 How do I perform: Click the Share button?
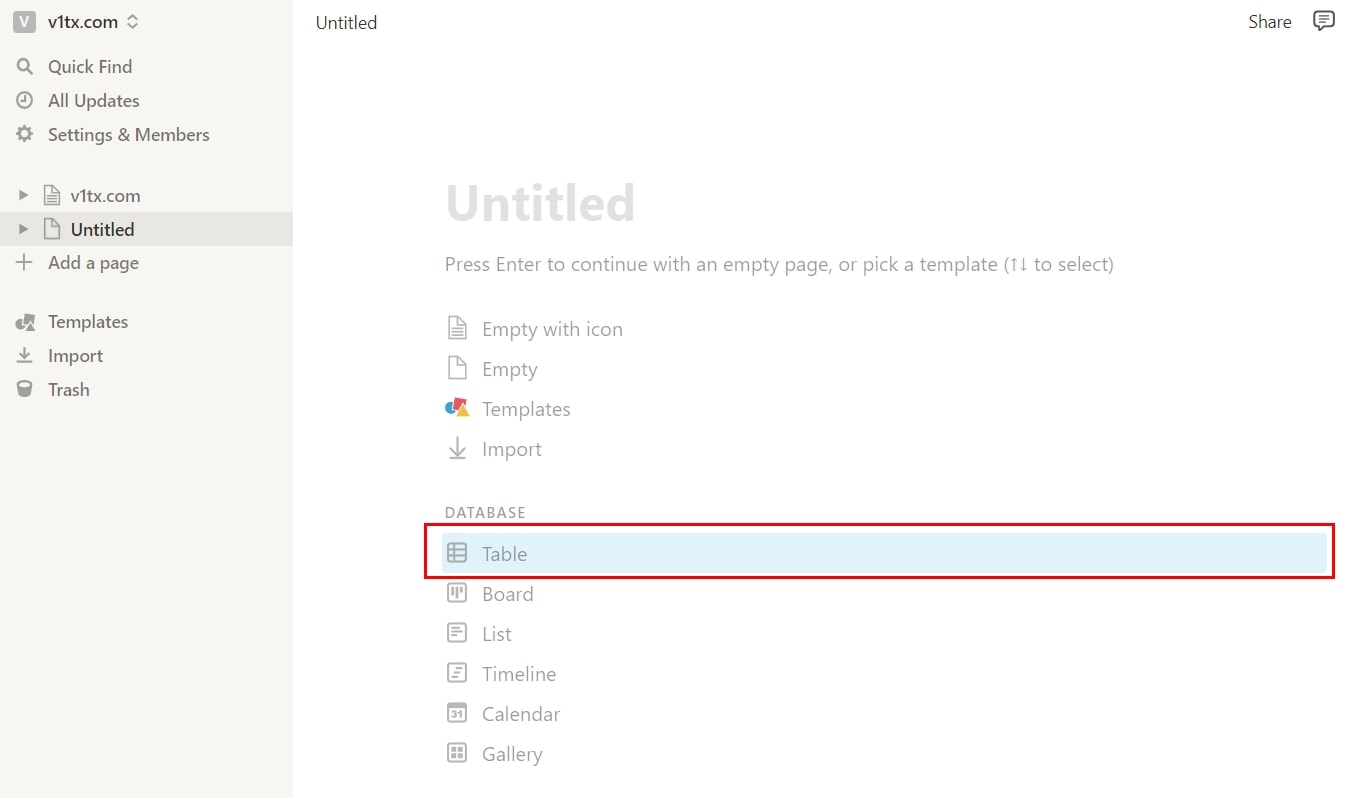[1269, 22]
